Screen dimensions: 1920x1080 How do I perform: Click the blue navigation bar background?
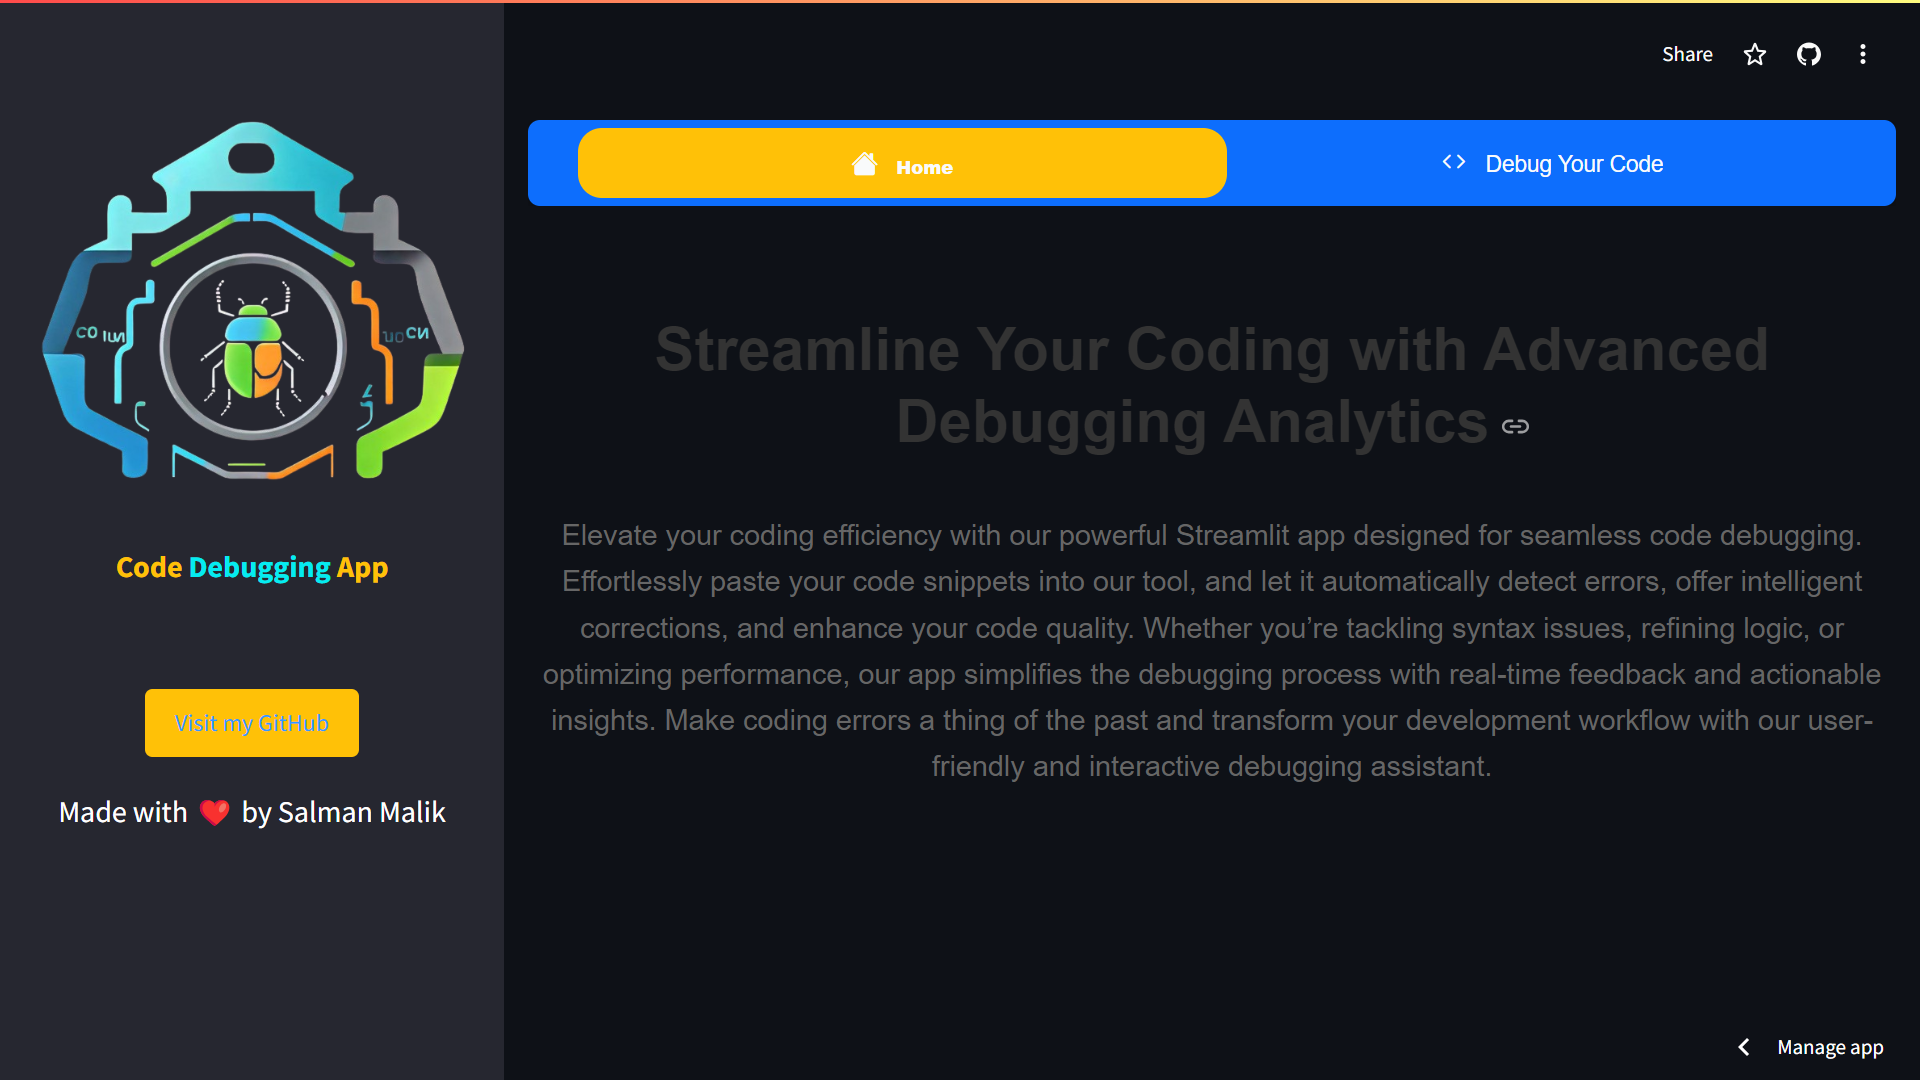[552, 164]
